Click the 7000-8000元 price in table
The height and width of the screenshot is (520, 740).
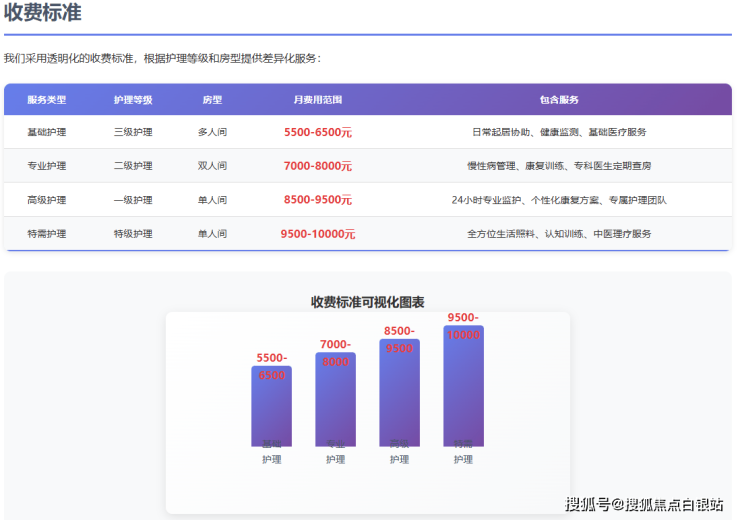coord(317,166)
